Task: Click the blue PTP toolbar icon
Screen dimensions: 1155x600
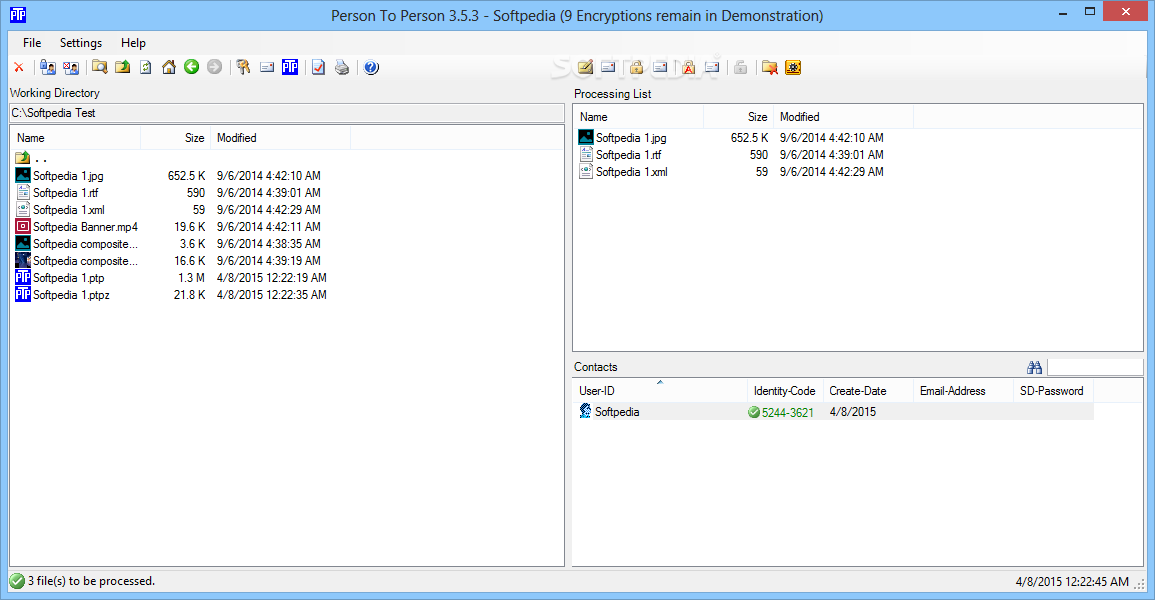Action: pyautogui.click(x=290, y=68)
